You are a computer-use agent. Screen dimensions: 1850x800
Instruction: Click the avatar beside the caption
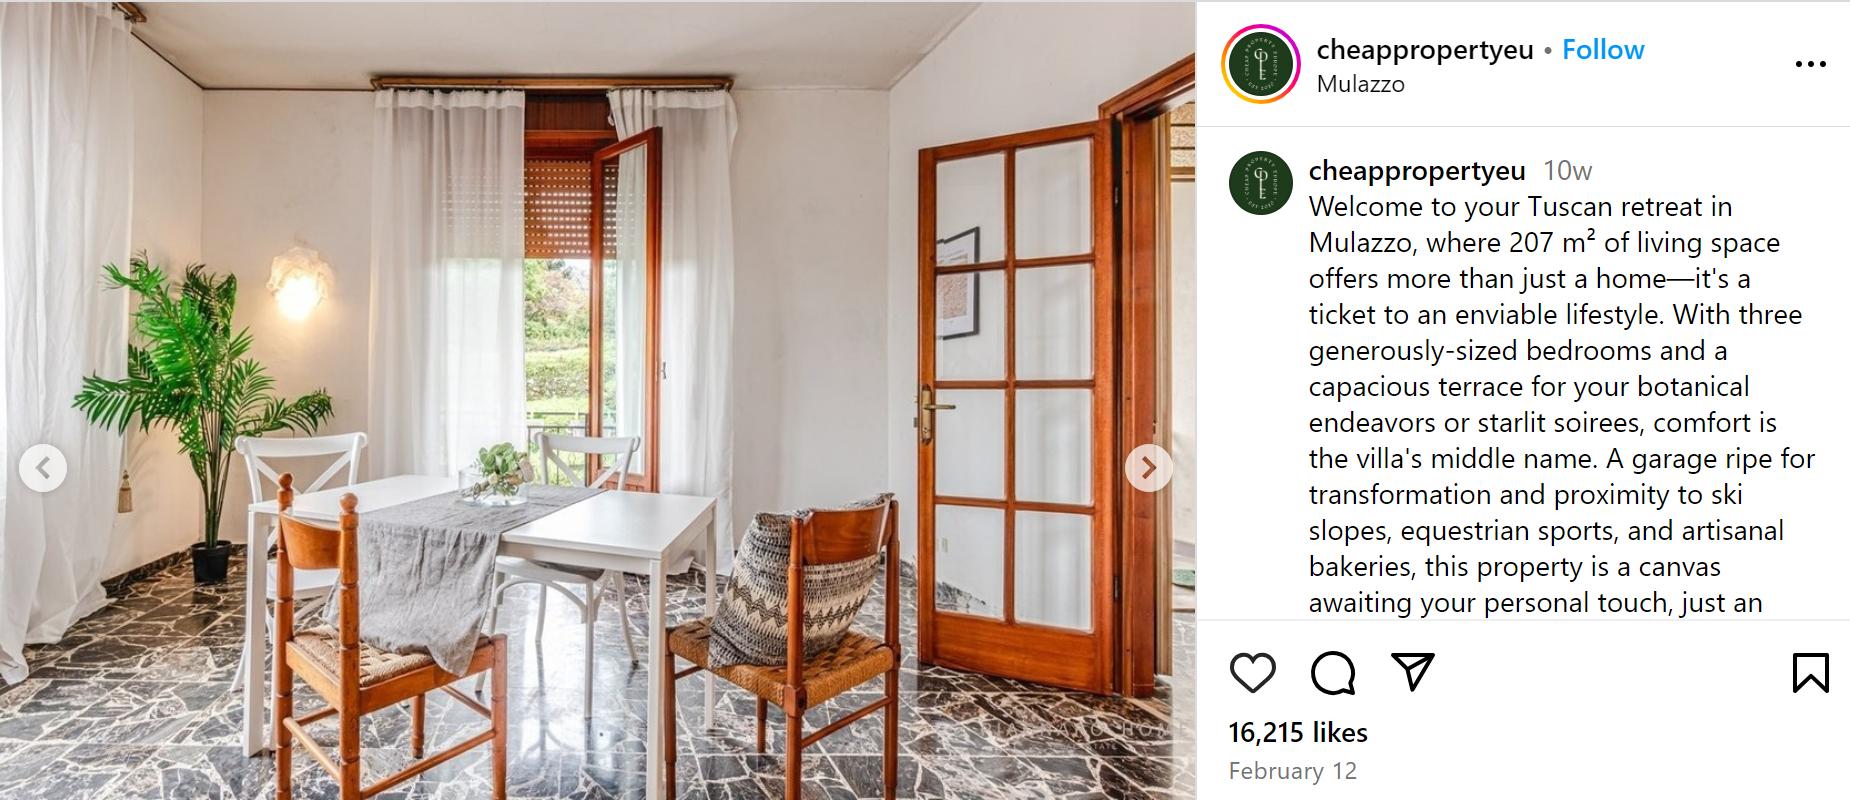point(1260,183)
